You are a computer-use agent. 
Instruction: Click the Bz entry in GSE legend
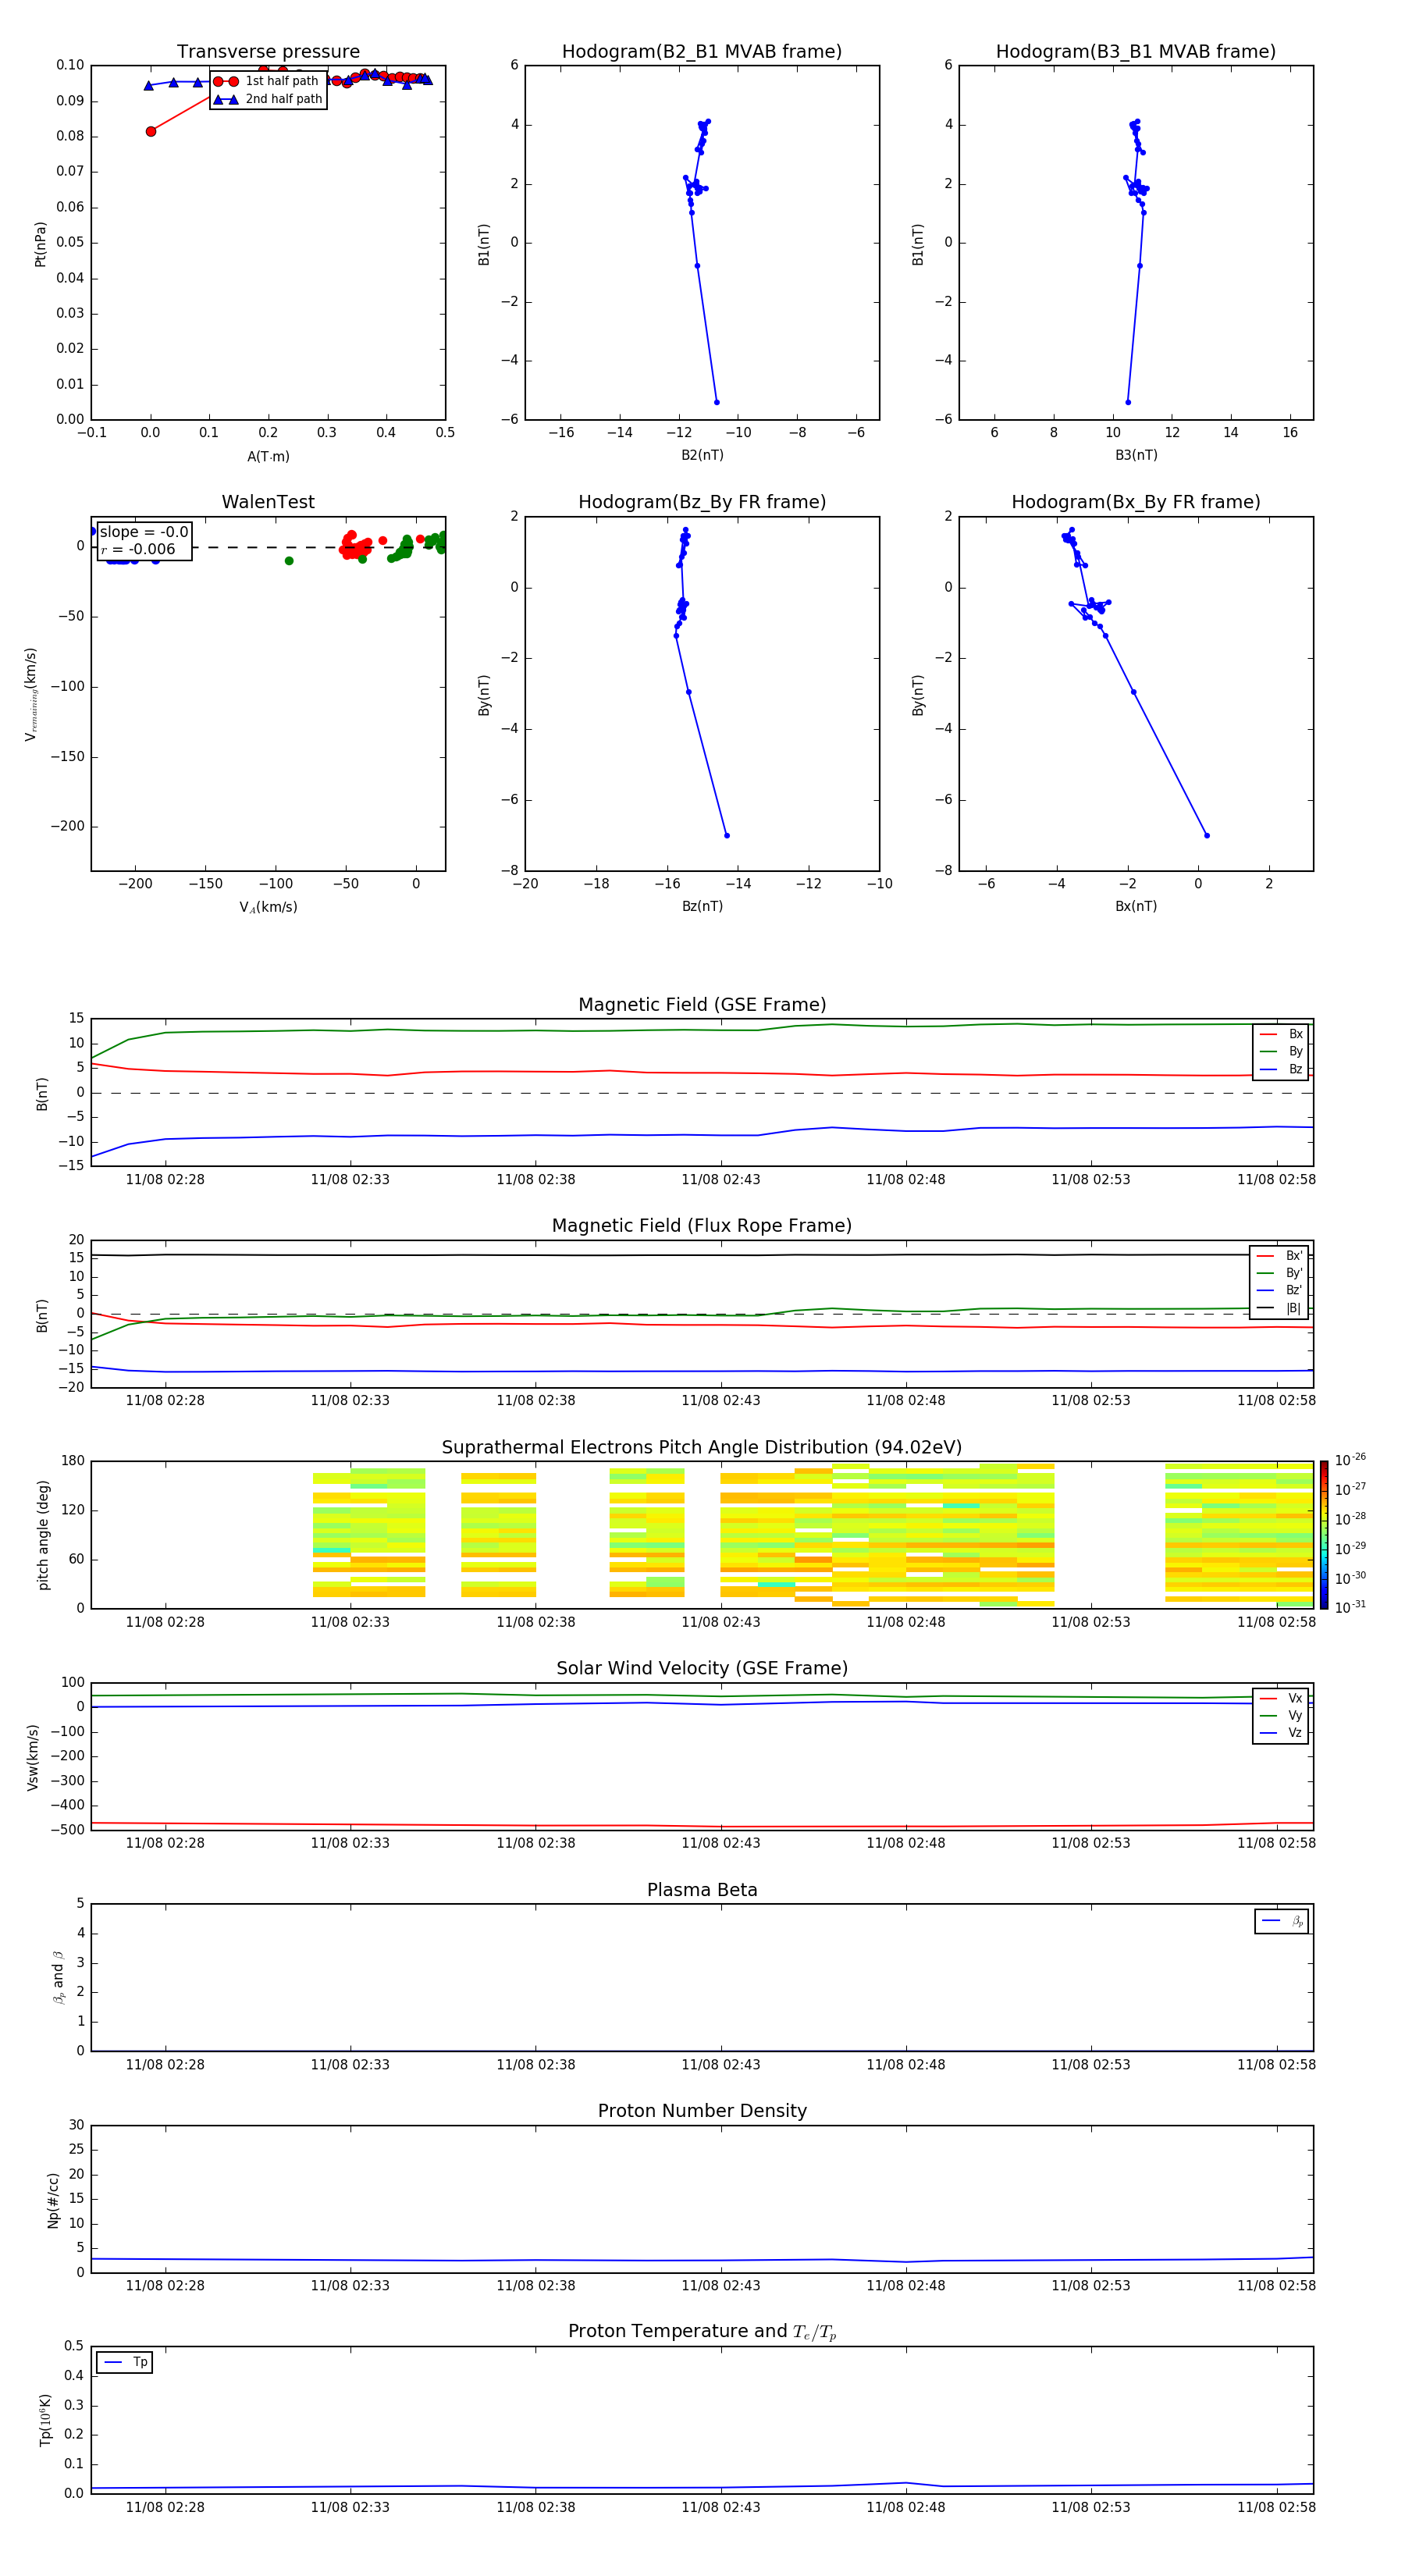[x=1281, y=1070]
